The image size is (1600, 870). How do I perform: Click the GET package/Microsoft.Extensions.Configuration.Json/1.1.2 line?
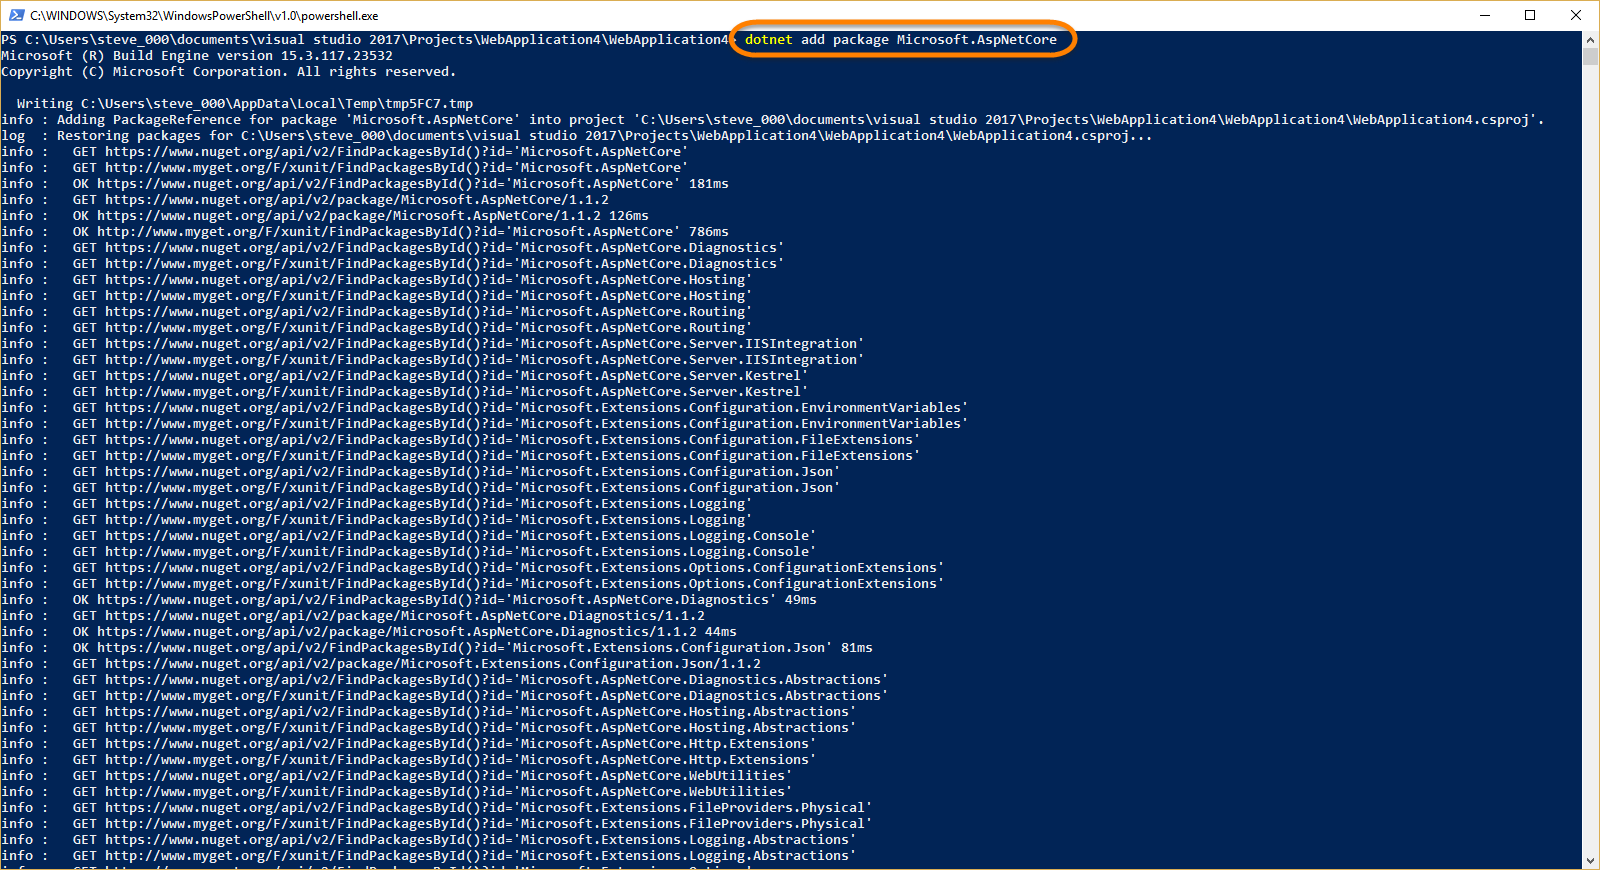tap(381, 664)
